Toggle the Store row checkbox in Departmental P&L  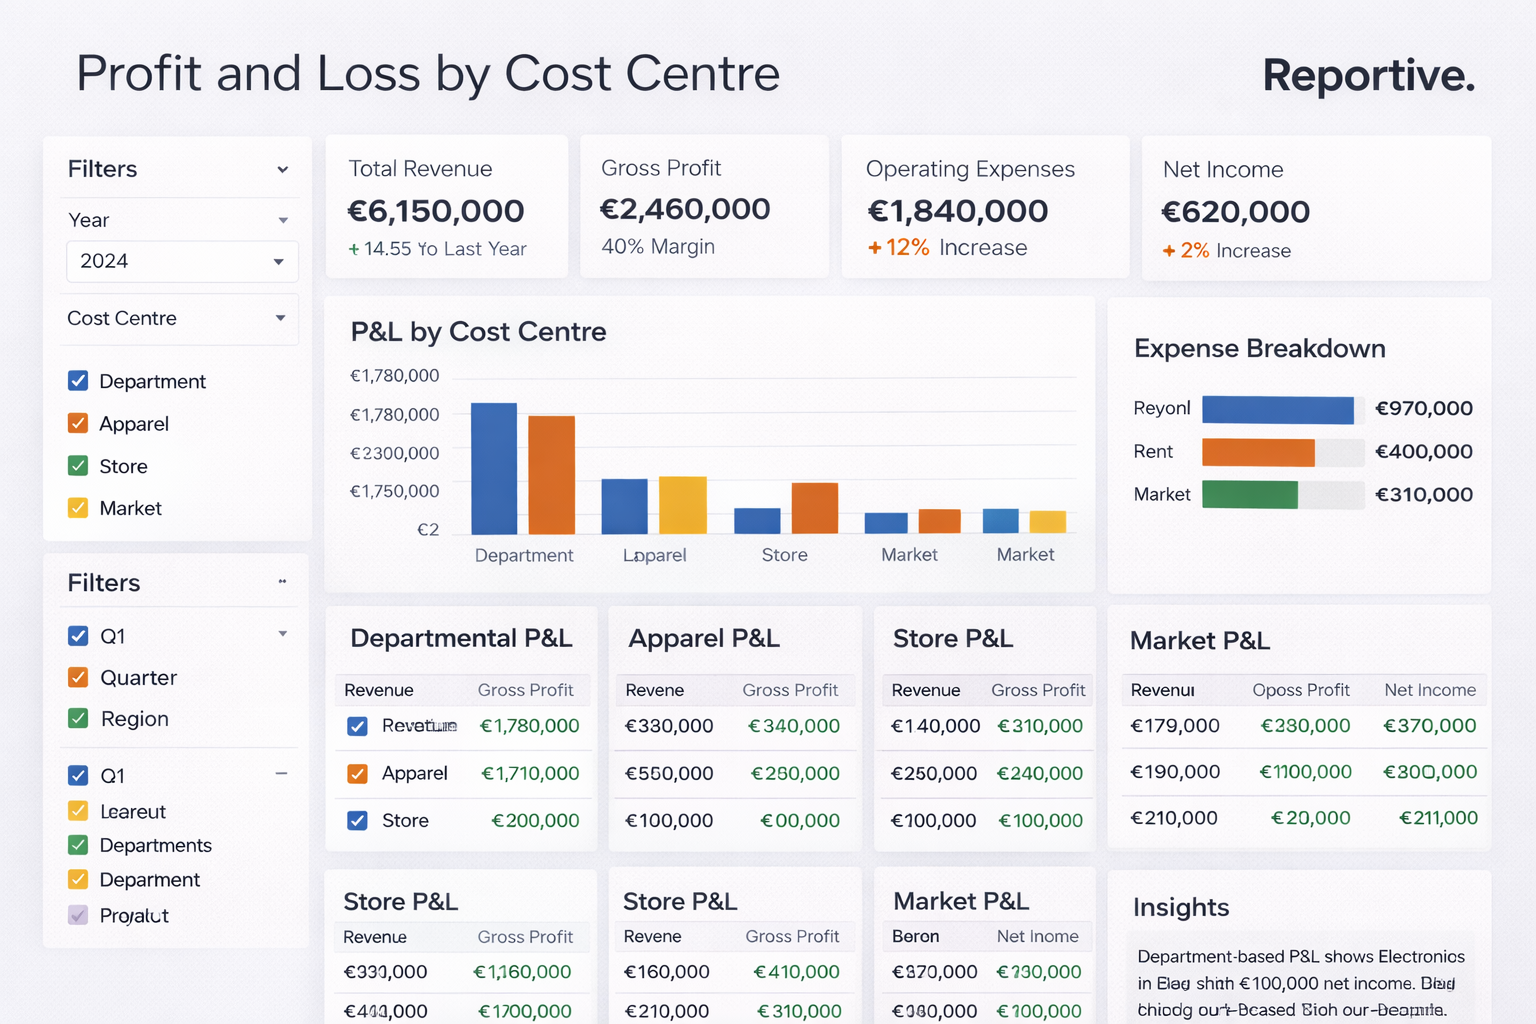click(x=357, y=820)
